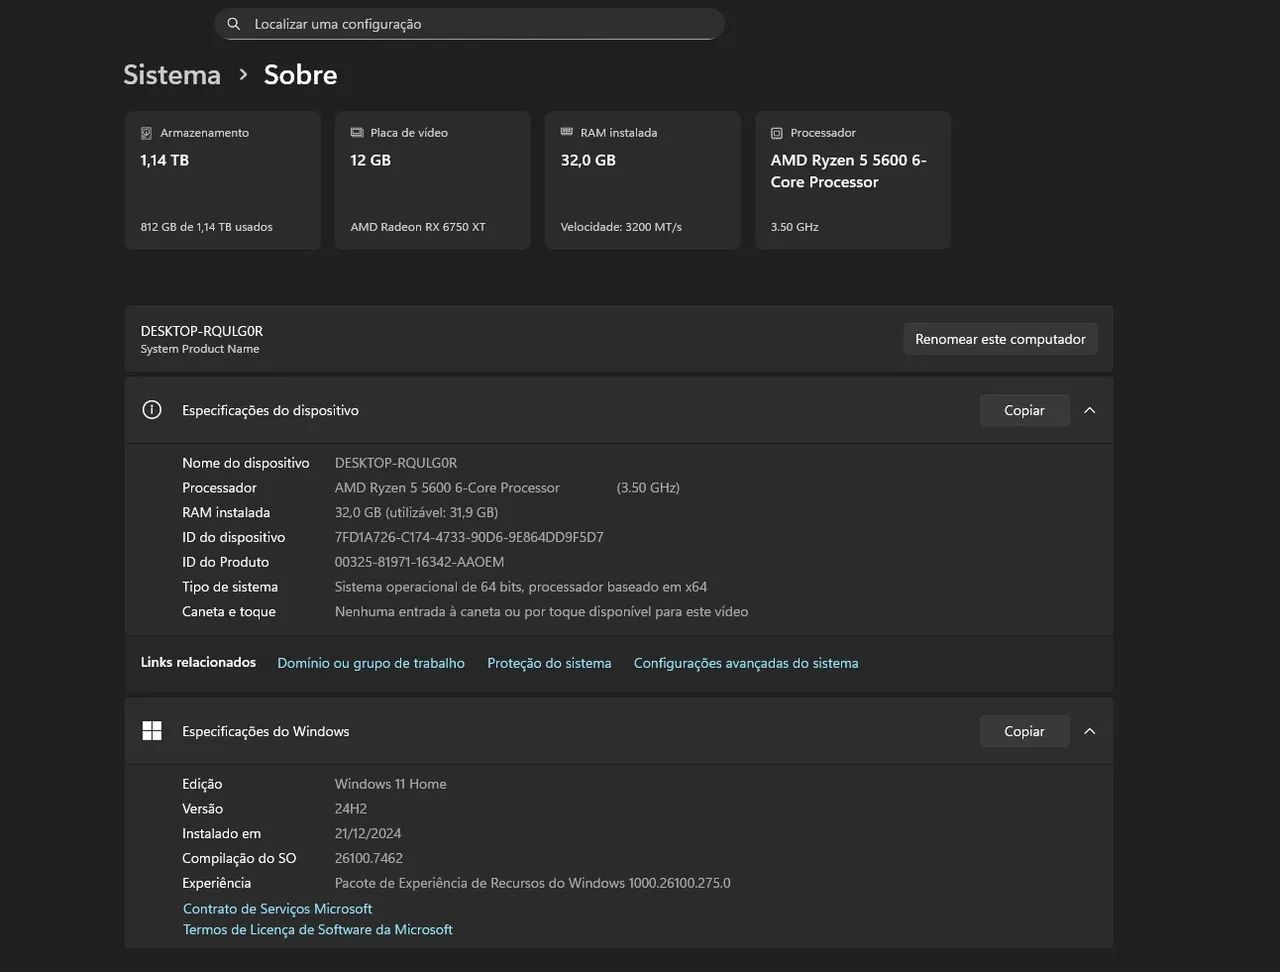Click AMD Radeon RX 6750 XT text
Screen dimensions: 1280x972
pos(418,227)
